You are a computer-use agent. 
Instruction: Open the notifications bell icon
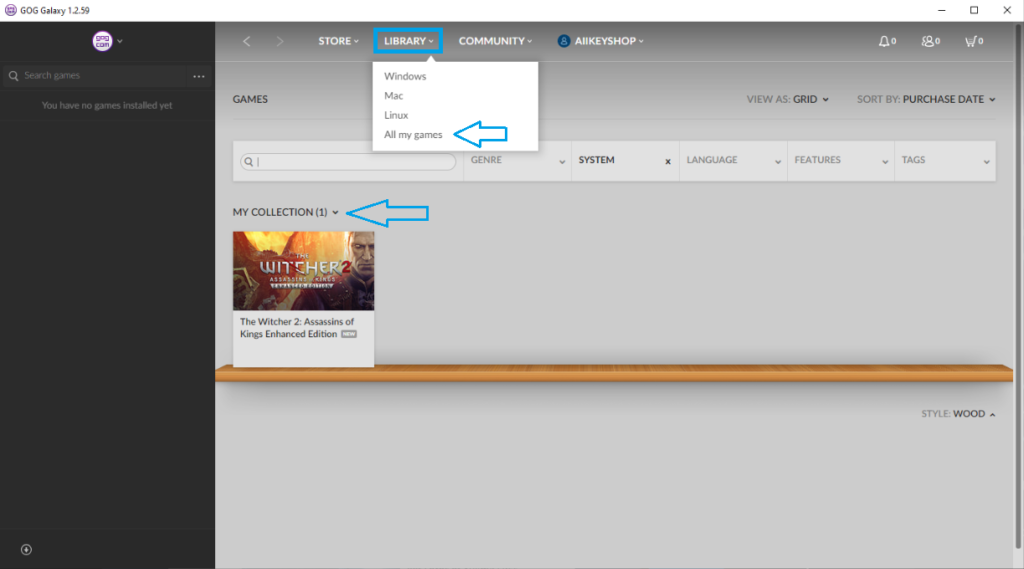[884, 41]
